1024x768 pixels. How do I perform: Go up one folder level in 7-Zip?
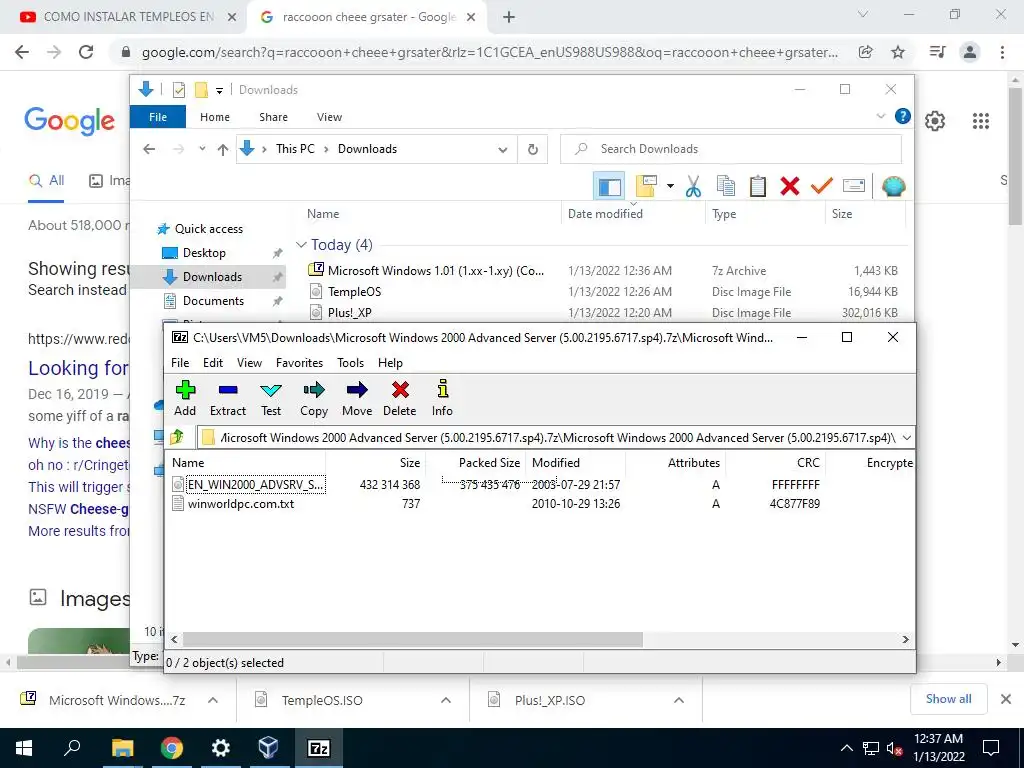178,437
